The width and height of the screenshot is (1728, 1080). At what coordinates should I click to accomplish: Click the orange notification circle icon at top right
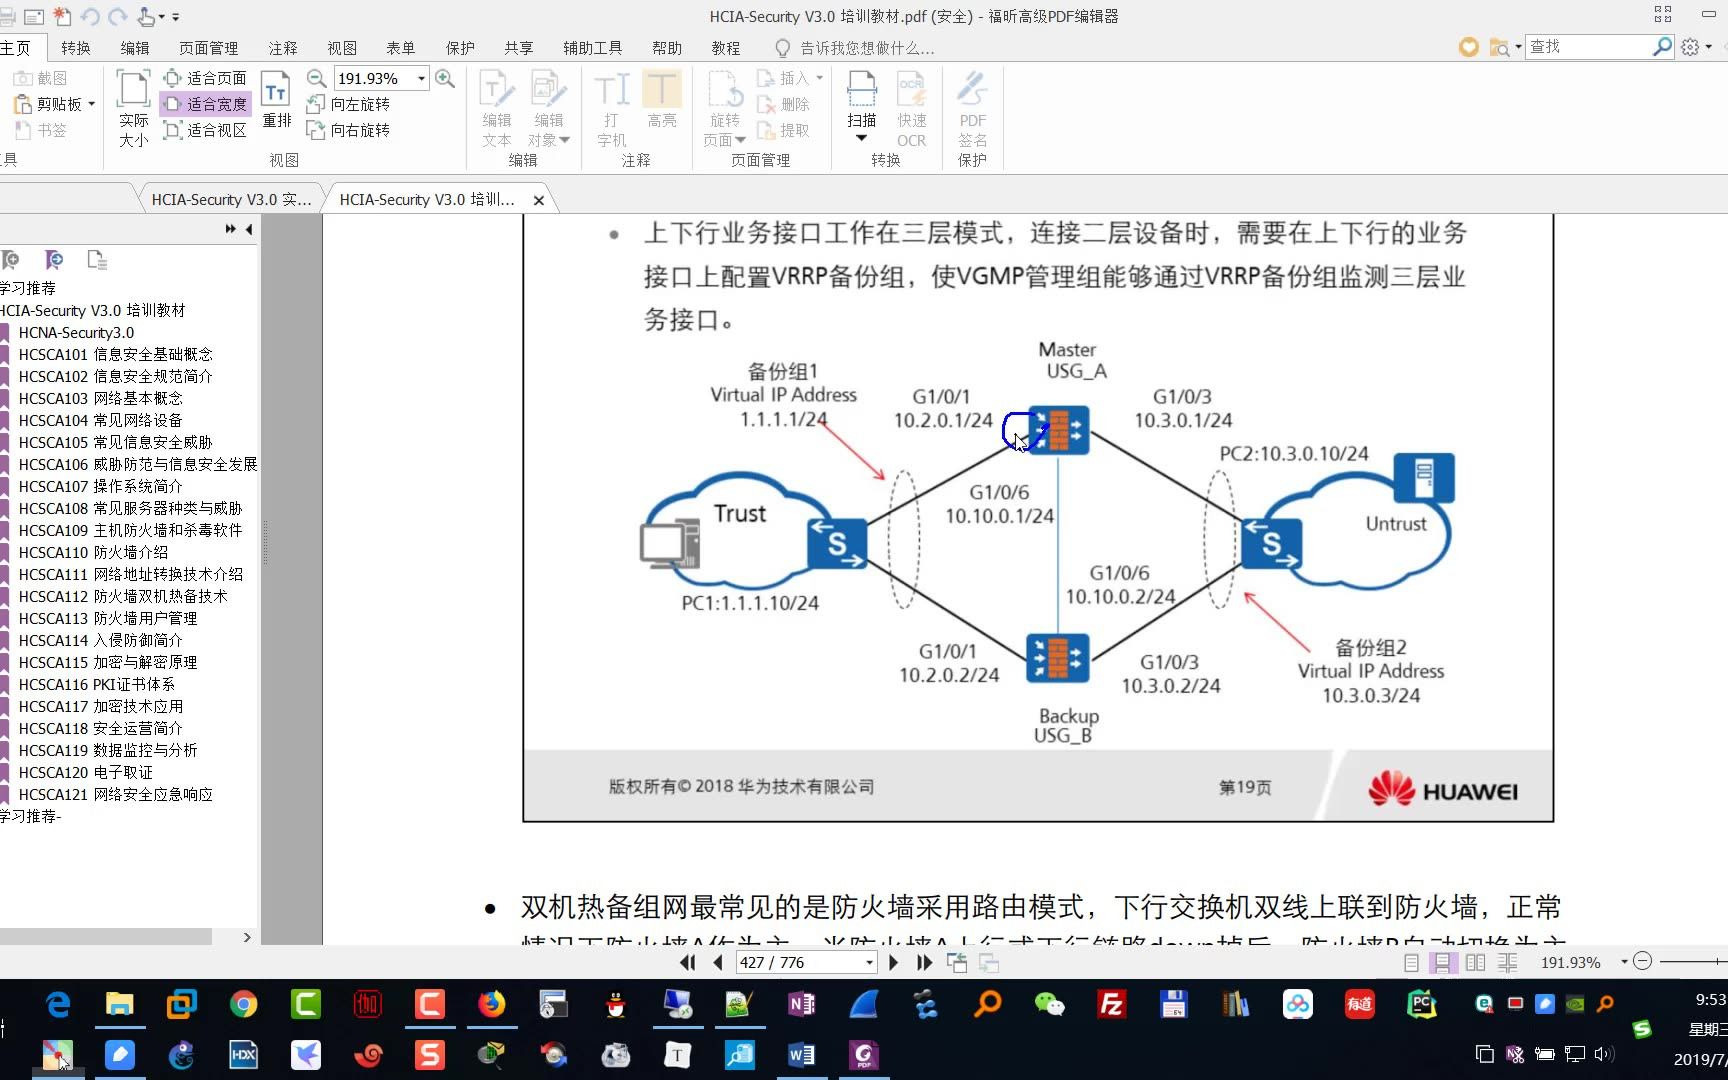(x=1468, y=47)
